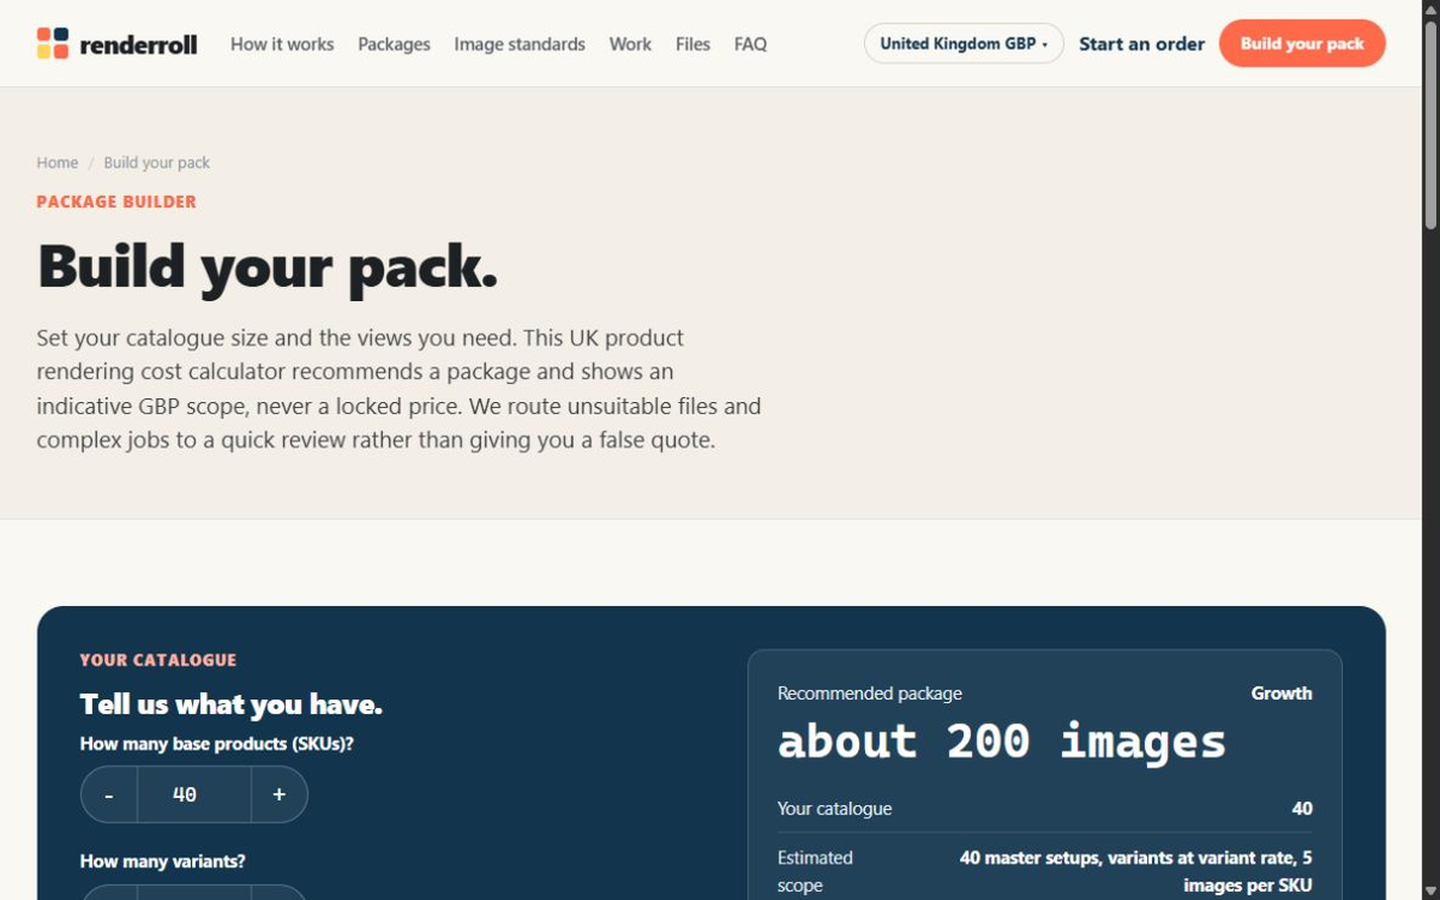Viewport: 1440px width, 900px height.
Task: Click the scrollbar down arrow
Action: [1431, 890]
